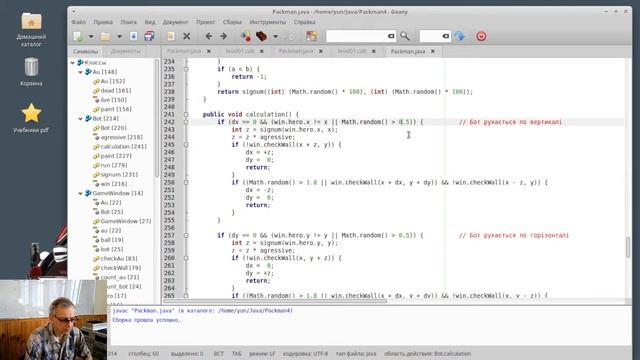The width and height of the screenshot is (640, 360).
Task: Create a new file with the toolbar icon
Action: point(78,36)
